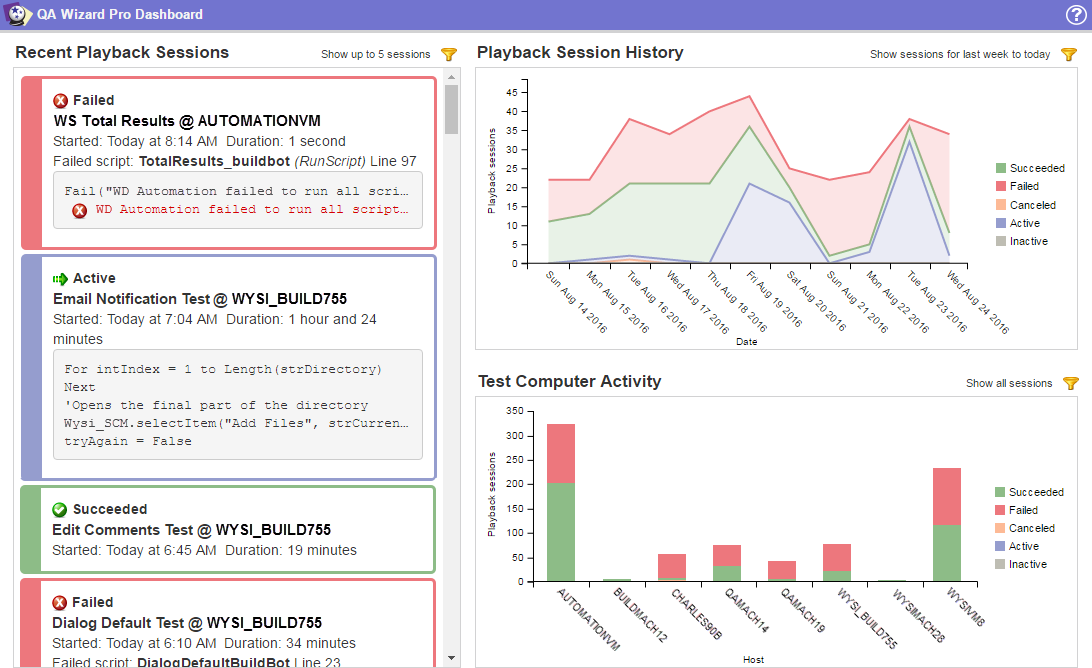Toggle the Succeeded series in history chart legend
Viewport: 1092px width, 668px height.
click(1030, 168)
